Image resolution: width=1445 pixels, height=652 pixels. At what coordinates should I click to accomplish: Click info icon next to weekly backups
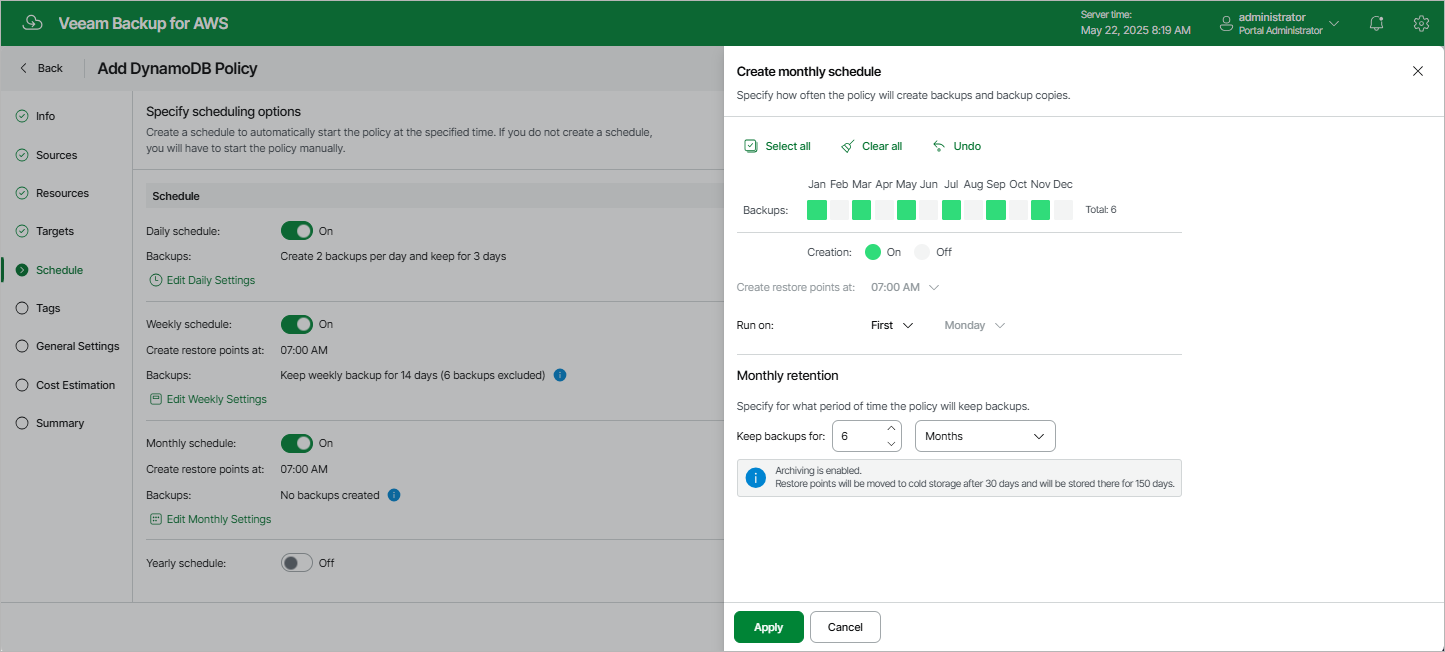560,375
